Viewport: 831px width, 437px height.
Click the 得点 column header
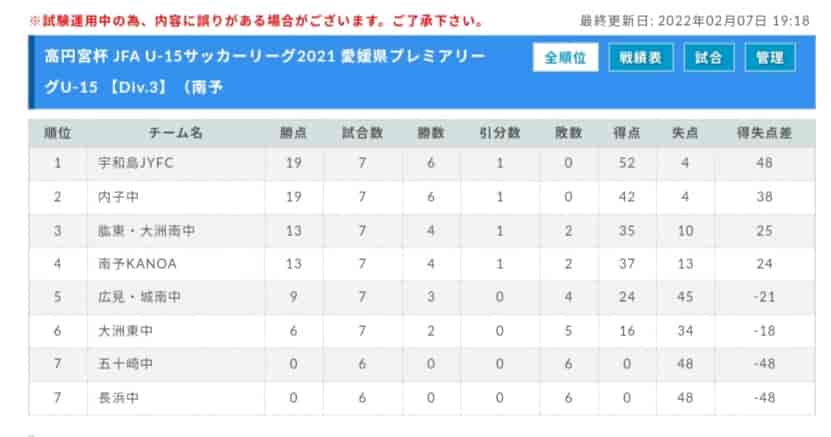pos(626,133)
